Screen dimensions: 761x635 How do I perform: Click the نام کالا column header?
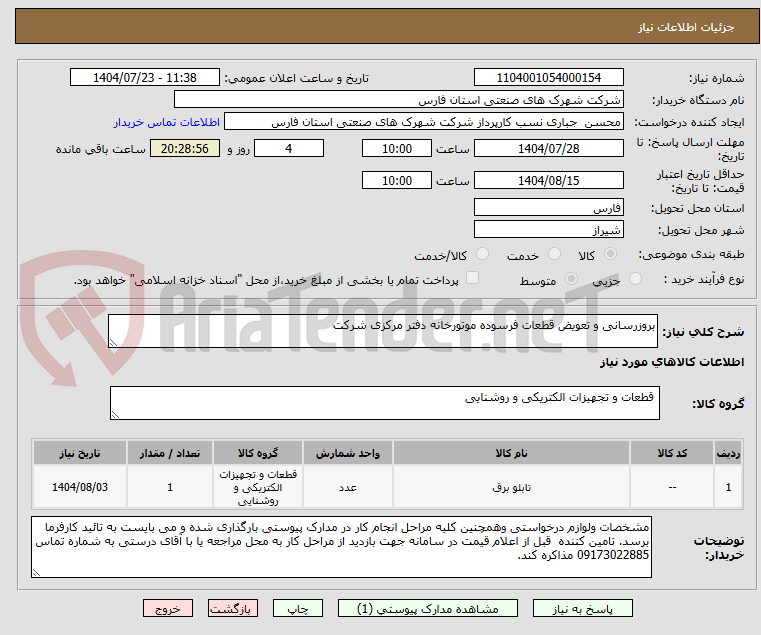512,453
